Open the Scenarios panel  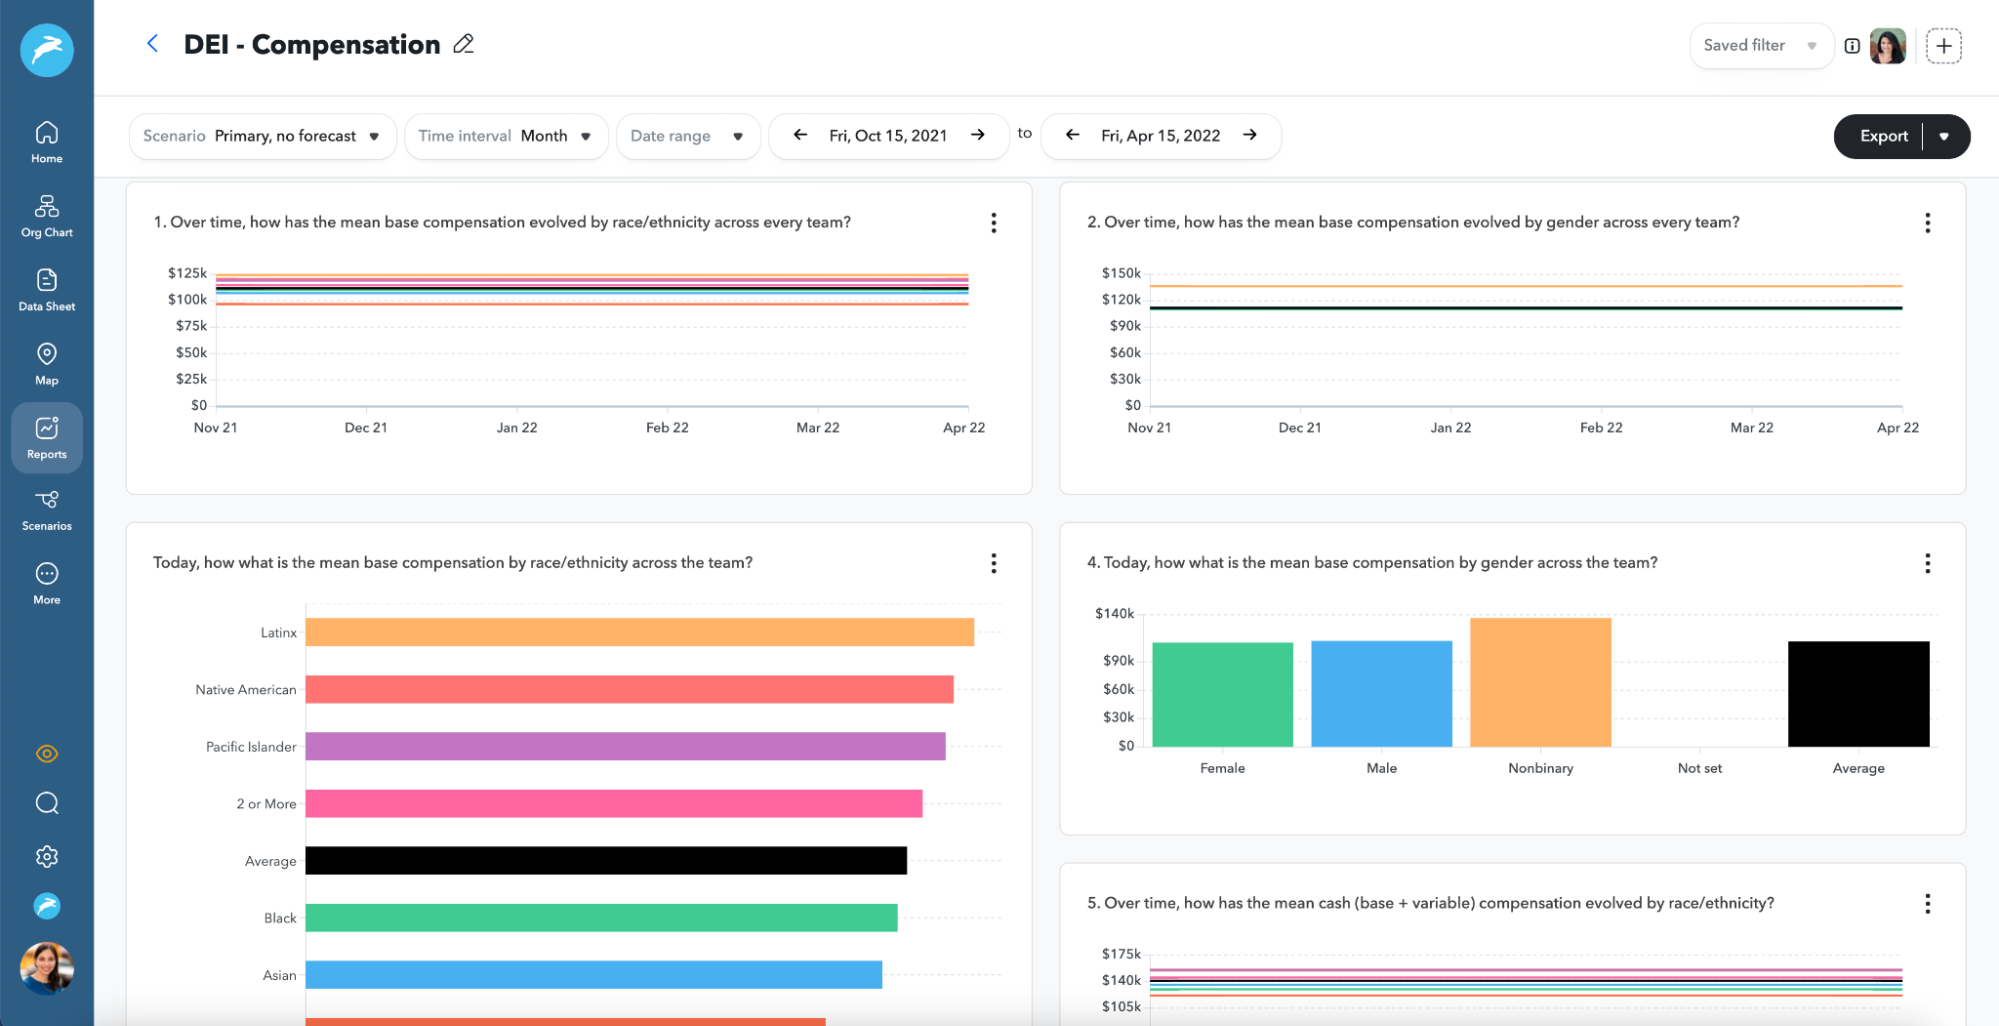click(46, 507)
